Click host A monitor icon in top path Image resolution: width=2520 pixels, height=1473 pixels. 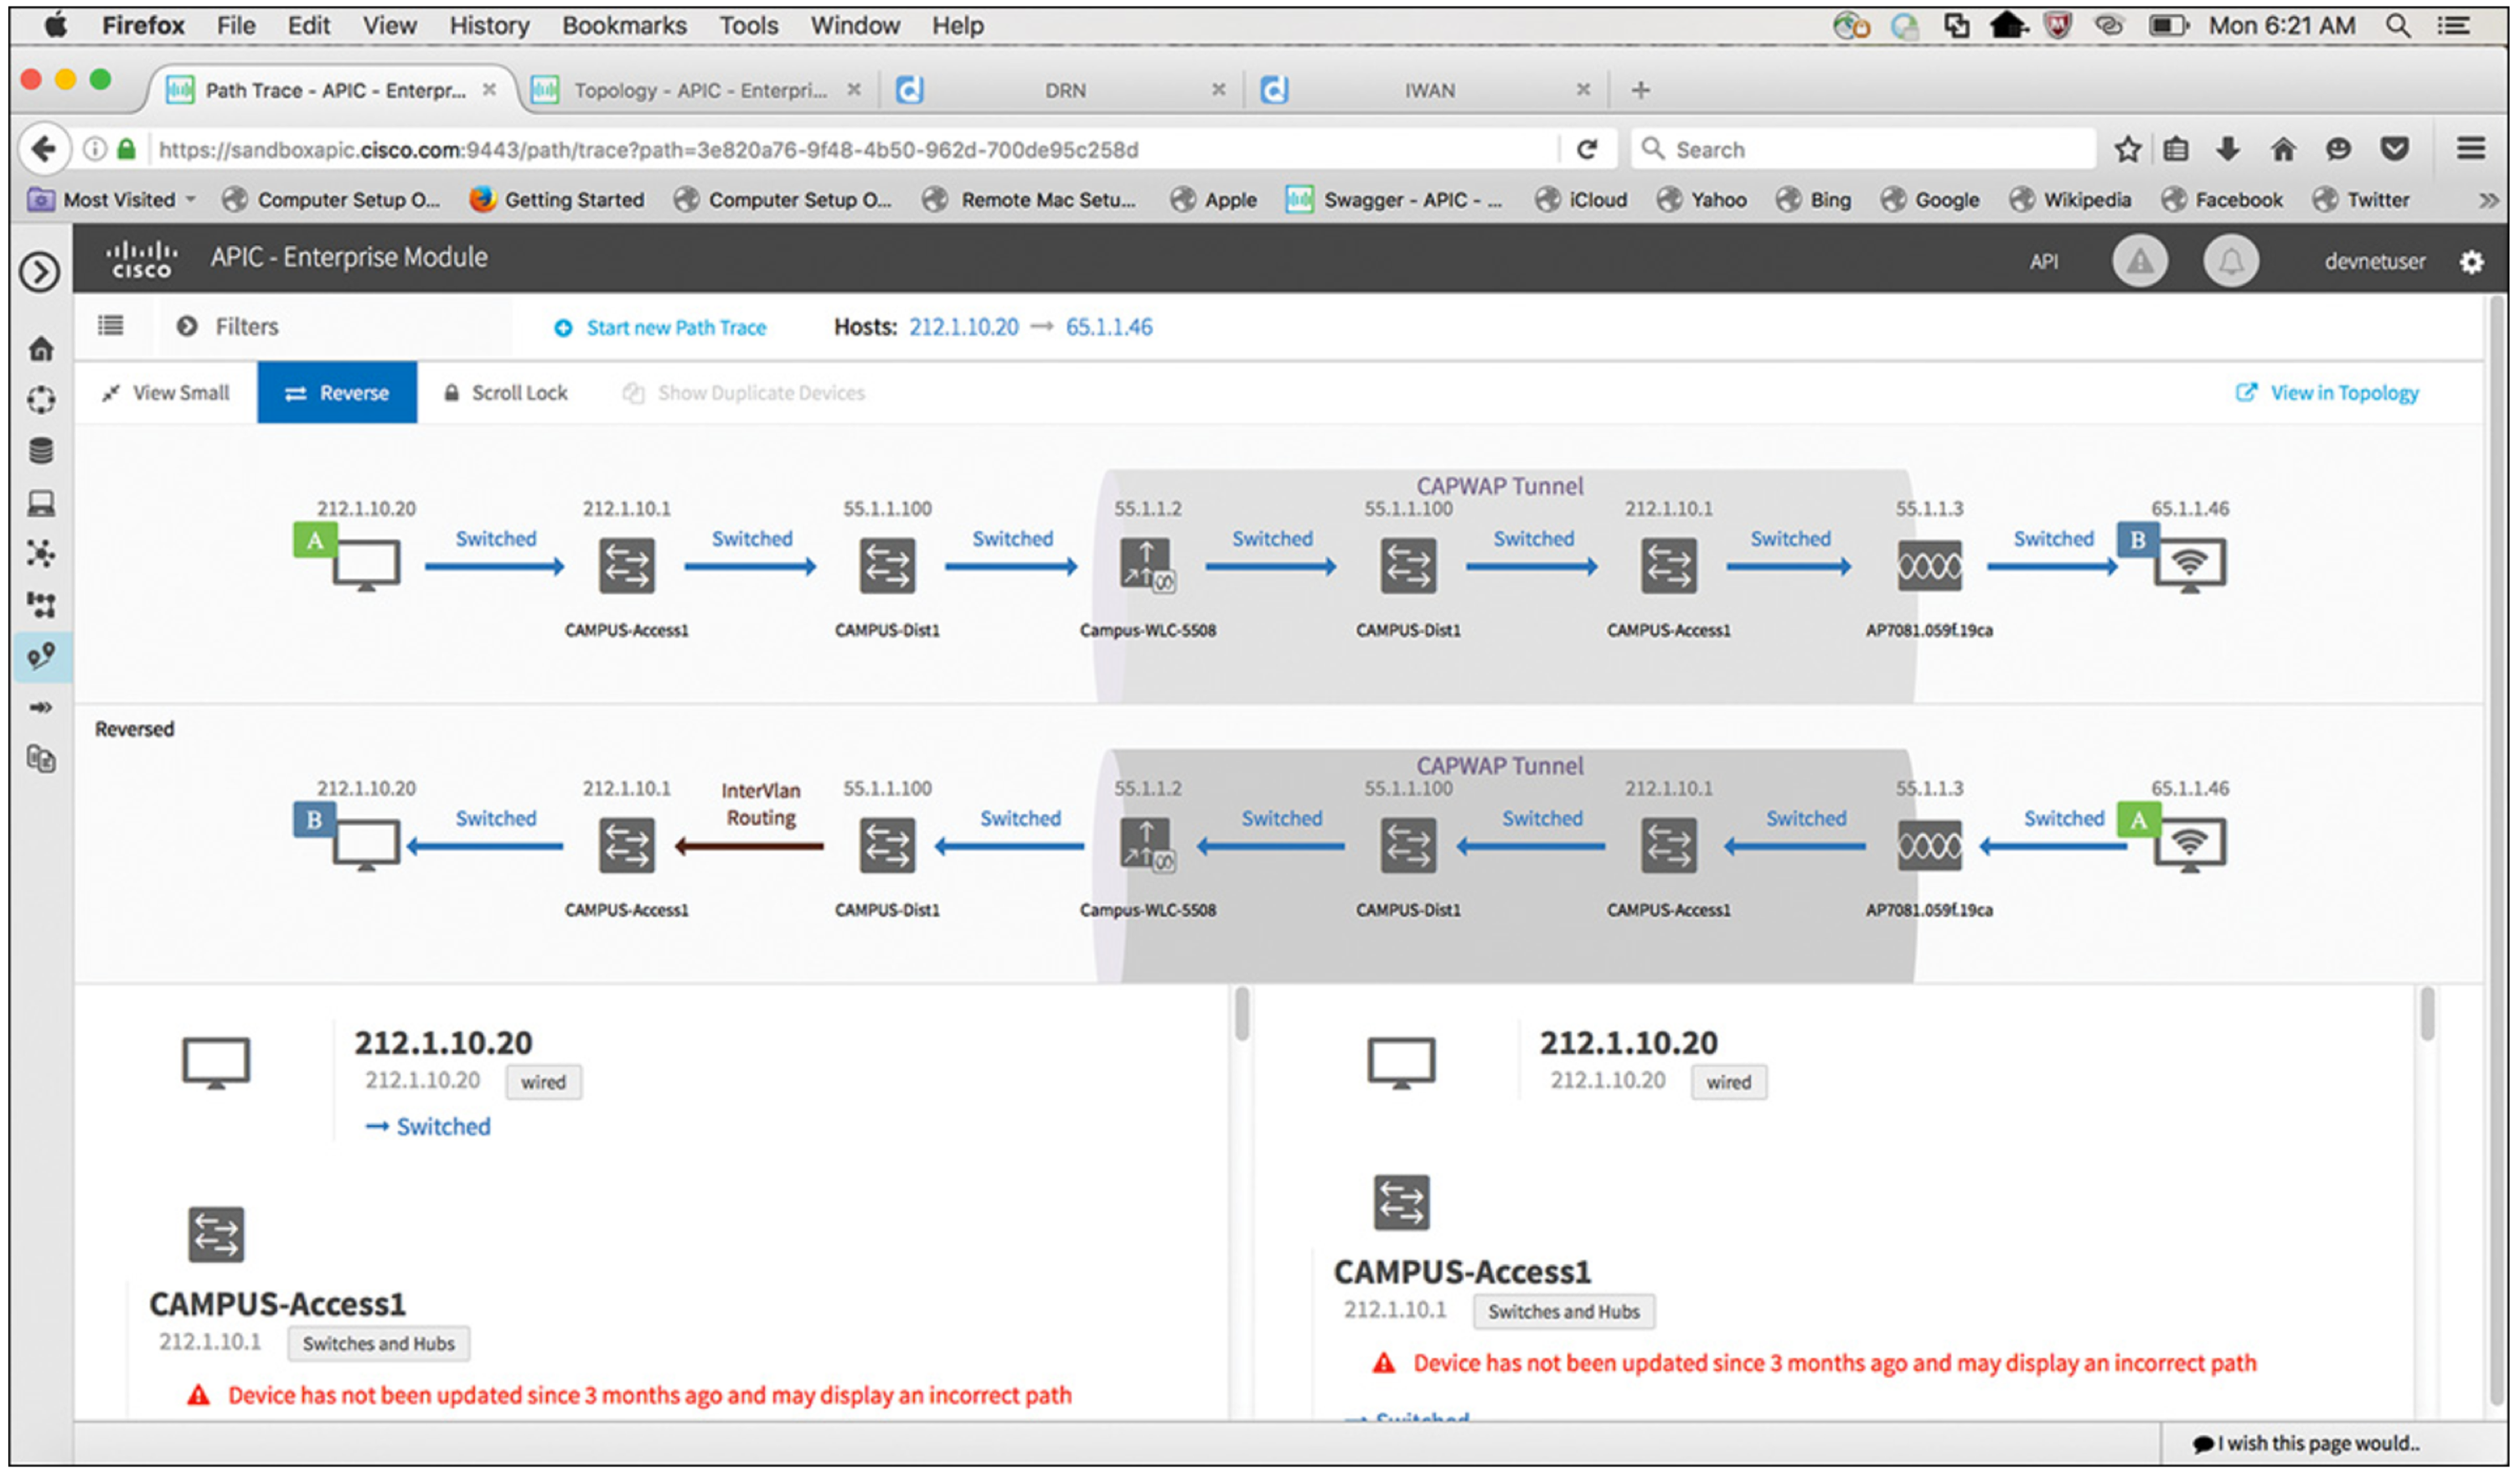point(366,565)
